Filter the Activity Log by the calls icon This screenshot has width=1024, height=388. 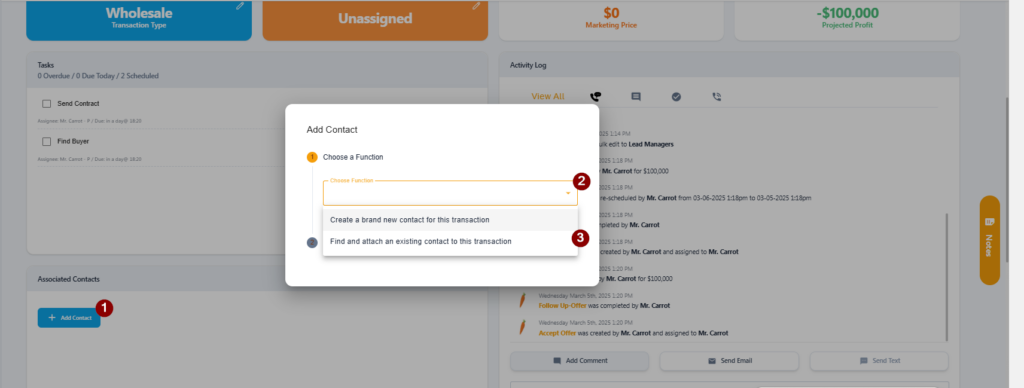click(595, 97)
